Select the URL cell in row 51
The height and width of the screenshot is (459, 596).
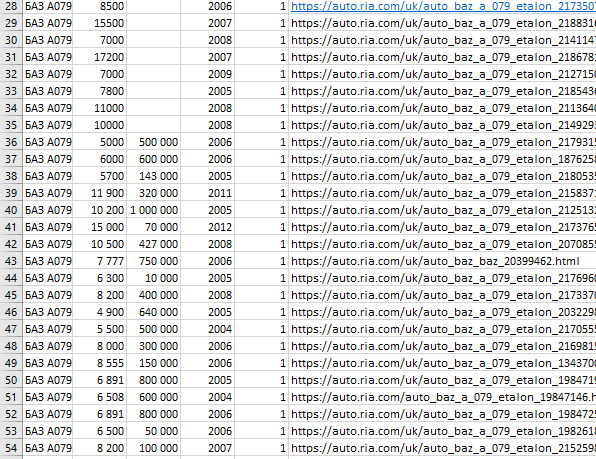click(442, 397)
